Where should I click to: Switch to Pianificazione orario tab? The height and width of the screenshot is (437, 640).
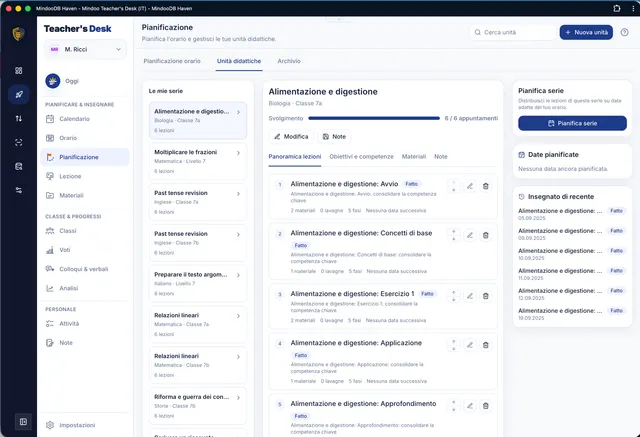172,61
